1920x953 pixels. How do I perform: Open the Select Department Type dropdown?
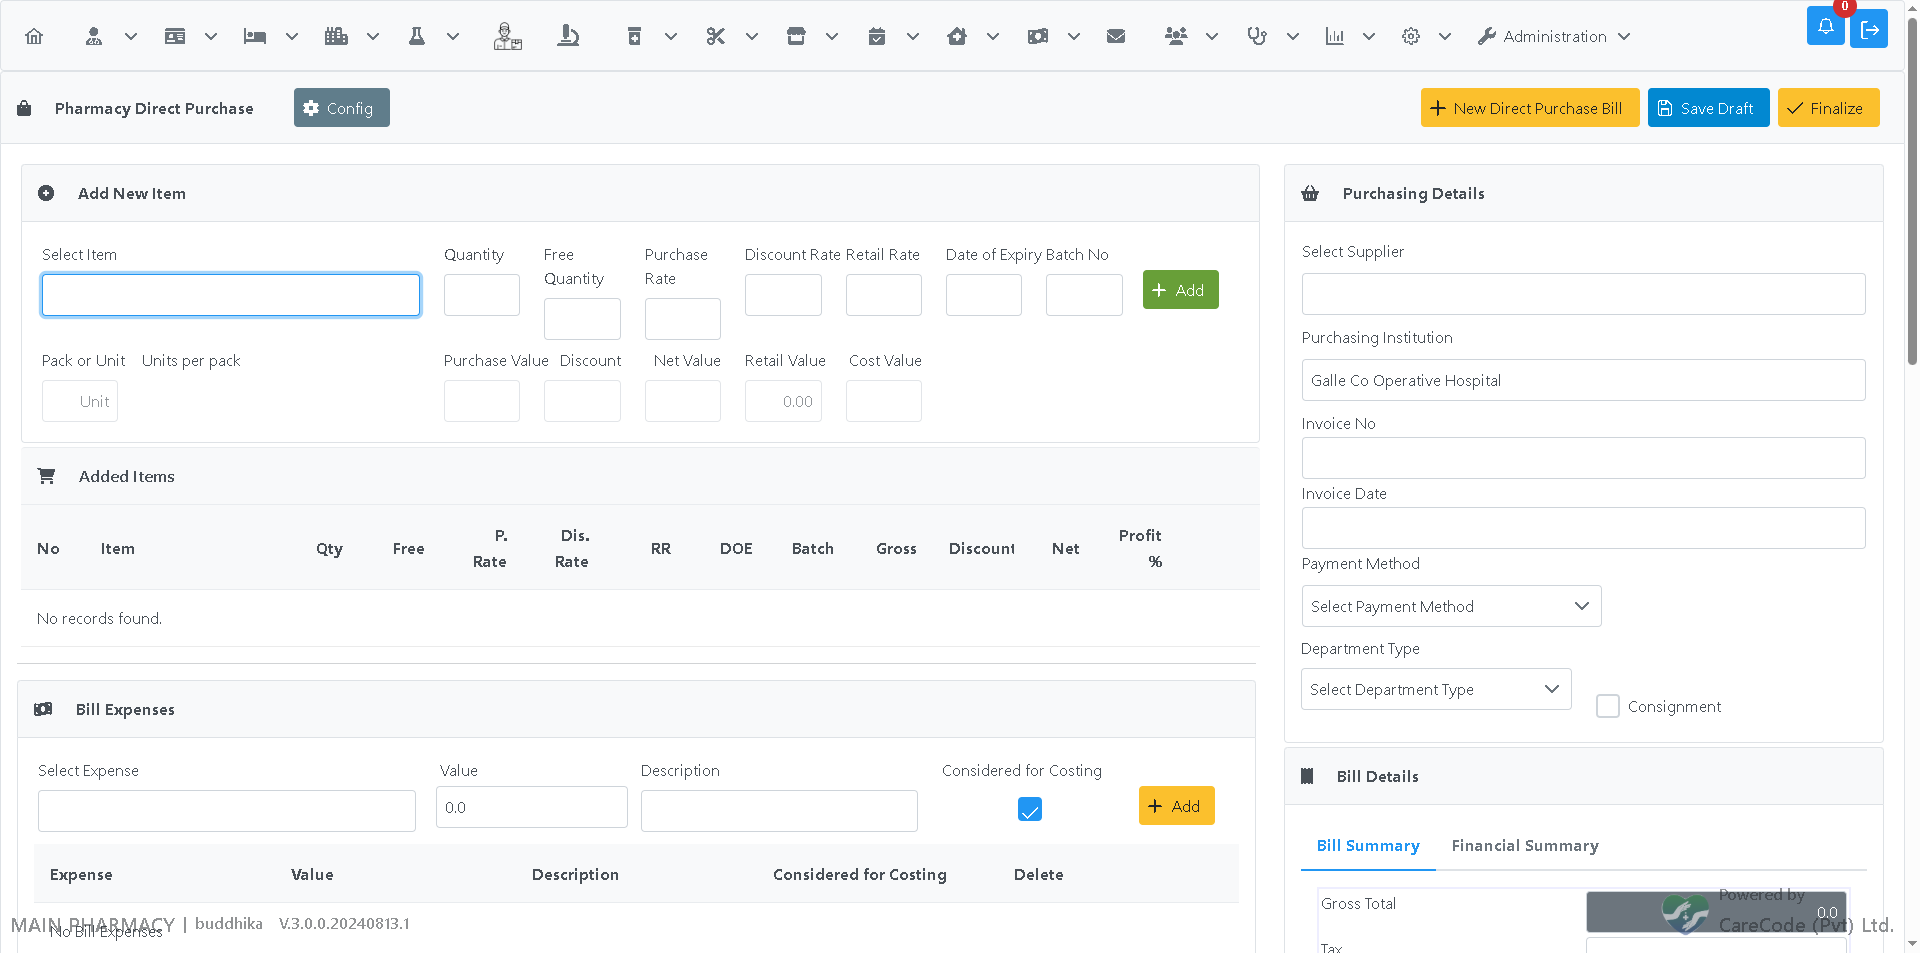(1436, 689)
